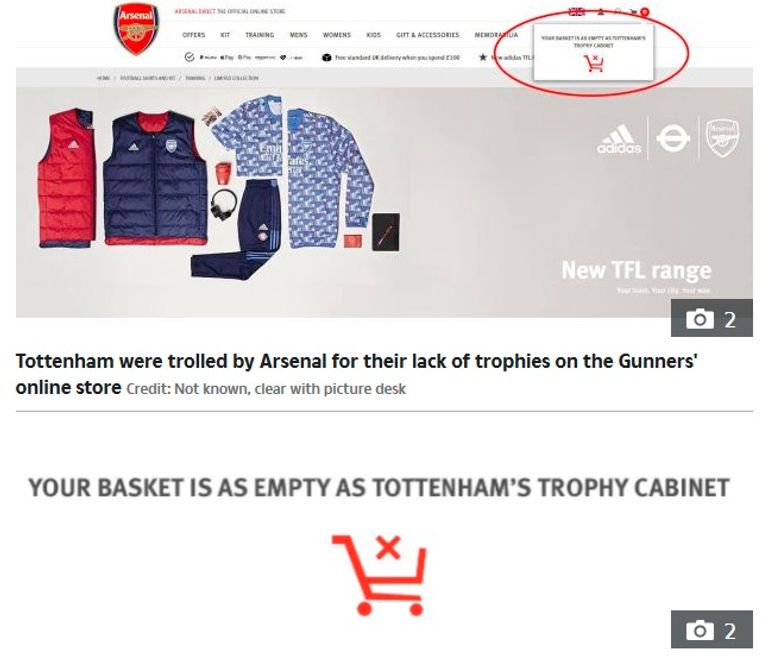Open the user account icon
Screen dimensions: 768x663
point(601,12)
